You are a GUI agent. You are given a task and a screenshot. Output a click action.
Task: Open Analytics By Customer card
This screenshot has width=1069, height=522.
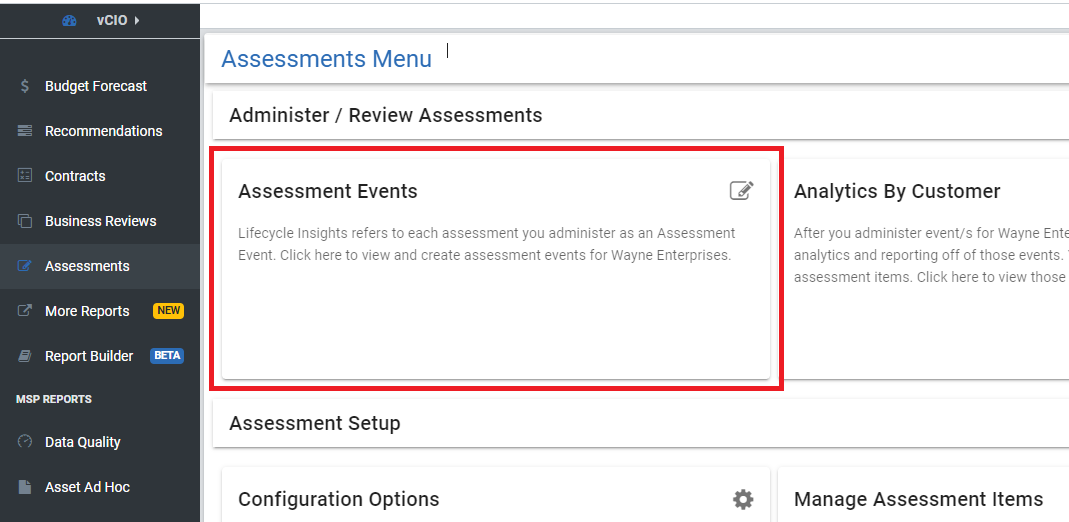pyautogui.click(x=925, y=265)
